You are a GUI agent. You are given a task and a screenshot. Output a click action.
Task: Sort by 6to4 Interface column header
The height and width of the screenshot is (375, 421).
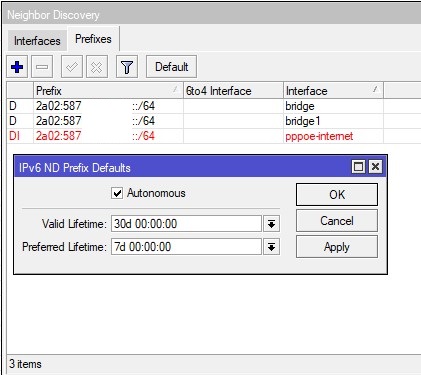[x=233, y=91]
